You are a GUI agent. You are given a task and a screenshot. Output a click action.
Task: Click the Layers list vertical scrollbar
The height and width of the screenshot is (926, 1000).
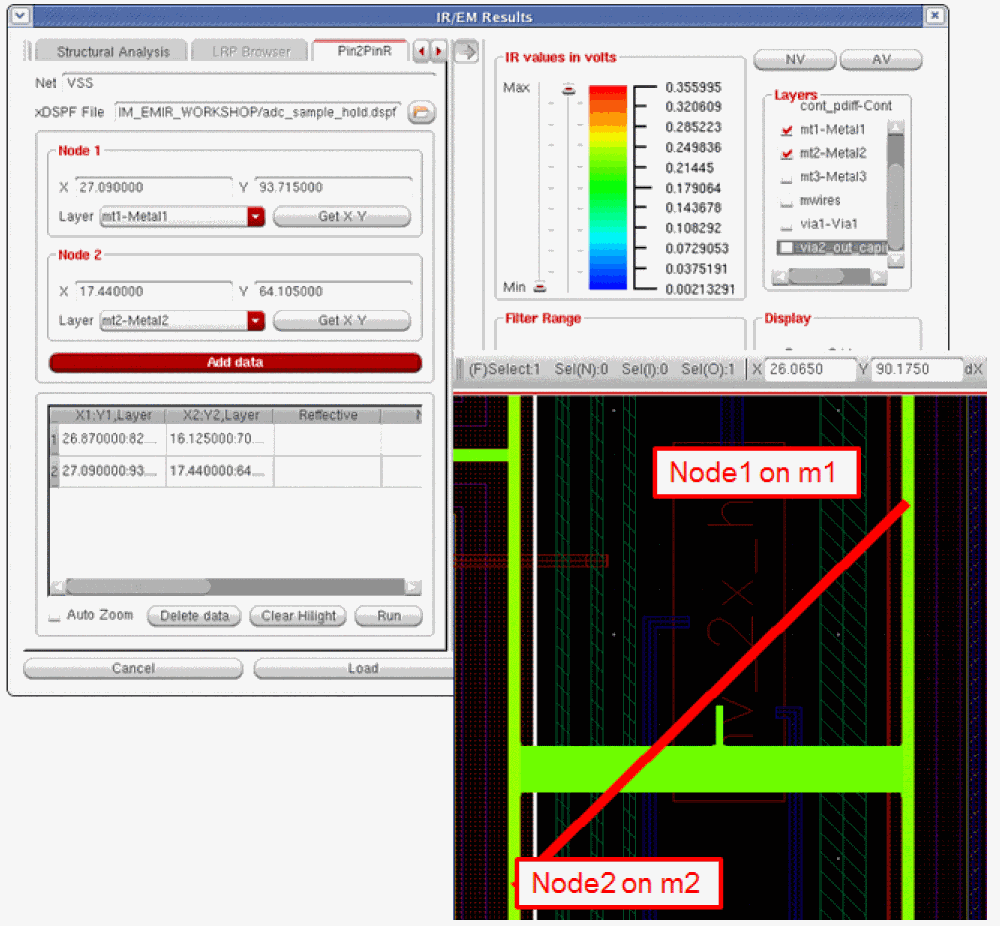click(x=895, y=191)
